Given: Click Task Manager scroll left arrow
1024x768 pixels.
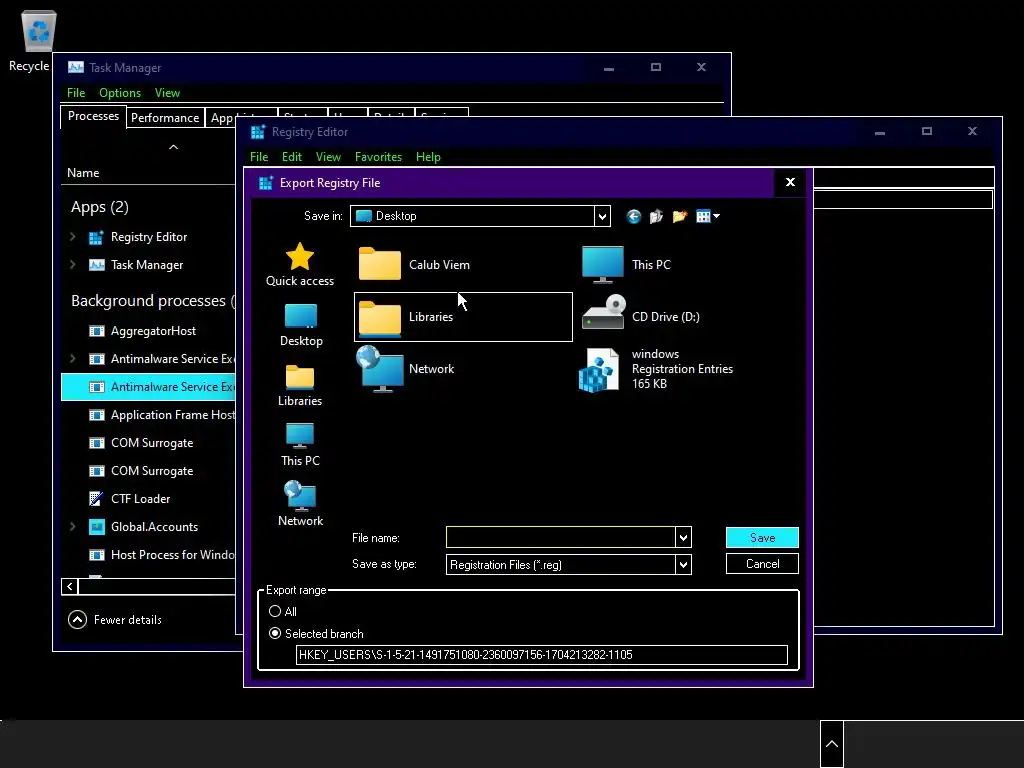Looking at the screenshot, I should pos(69,586).
